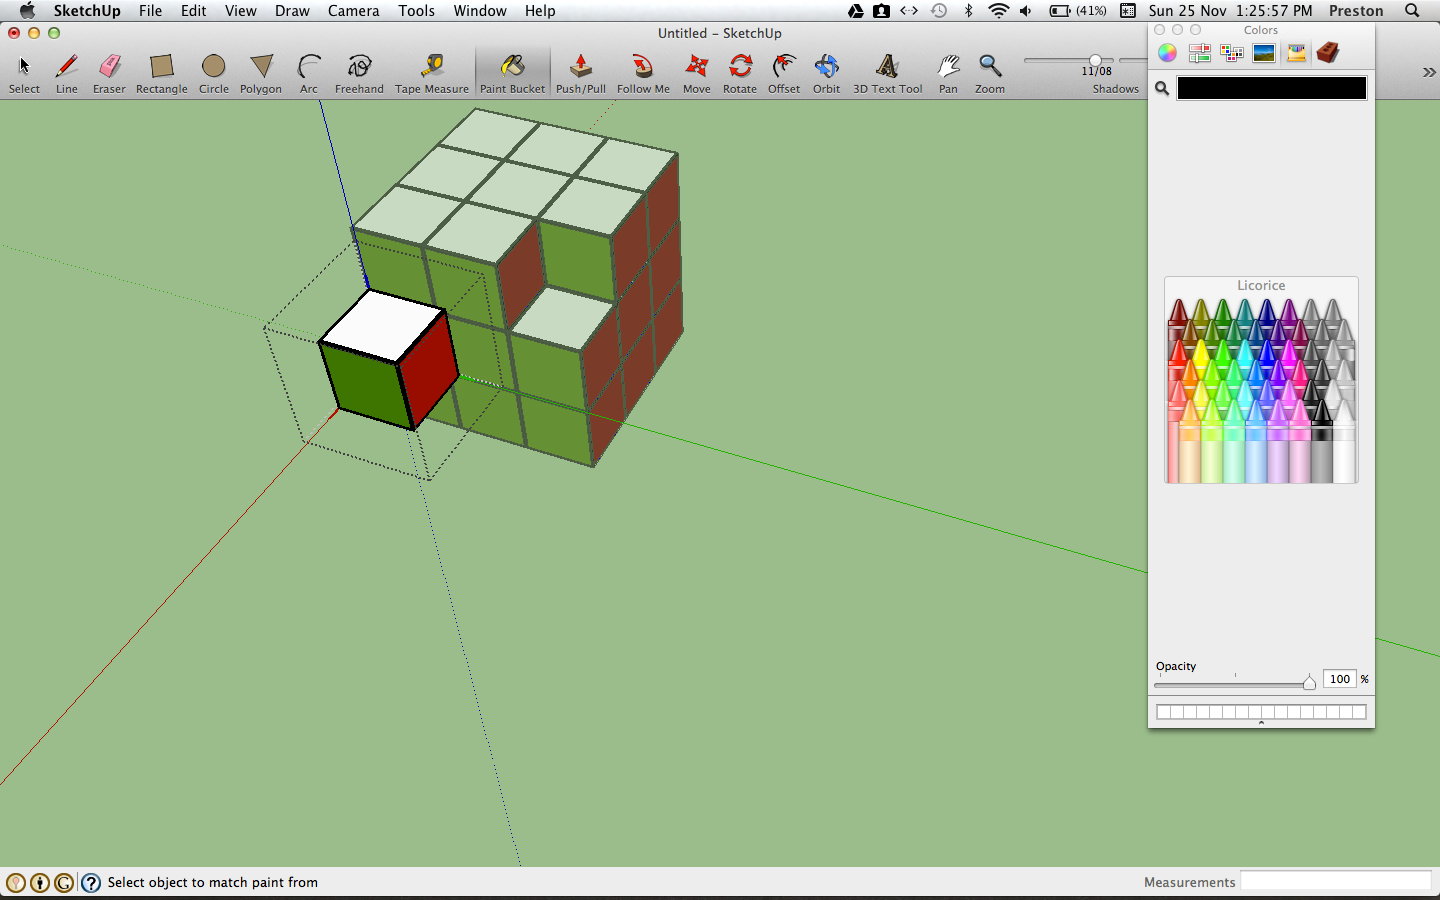1440x900 pixels.
Task: Select the Eraser tool
Action: click(109, 65)
